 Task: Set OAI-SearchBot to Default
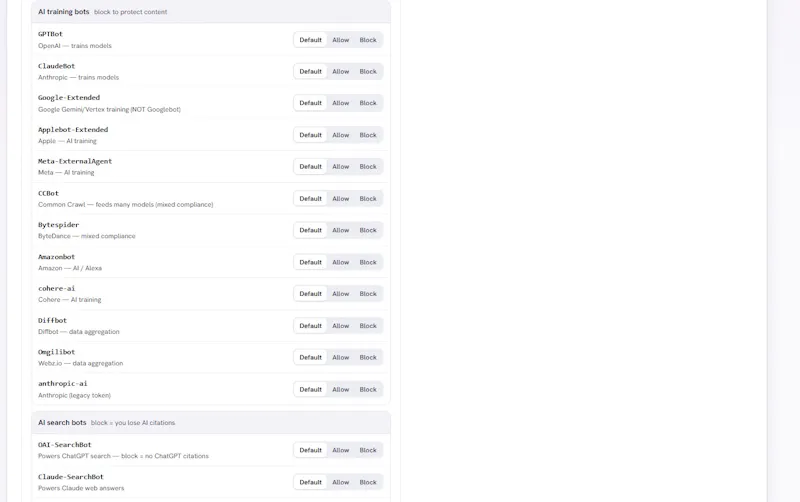[310, 450]
